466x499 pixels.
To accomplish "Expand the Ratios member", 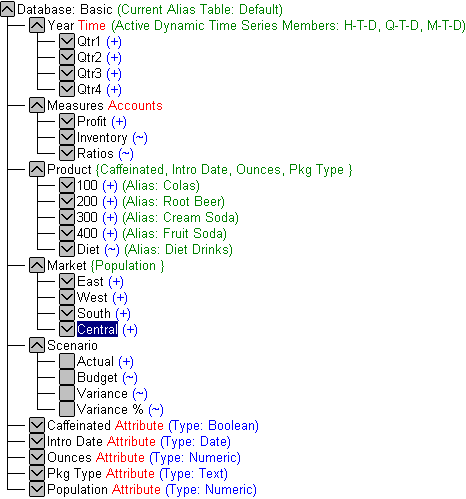I will [x=67, y=153].
